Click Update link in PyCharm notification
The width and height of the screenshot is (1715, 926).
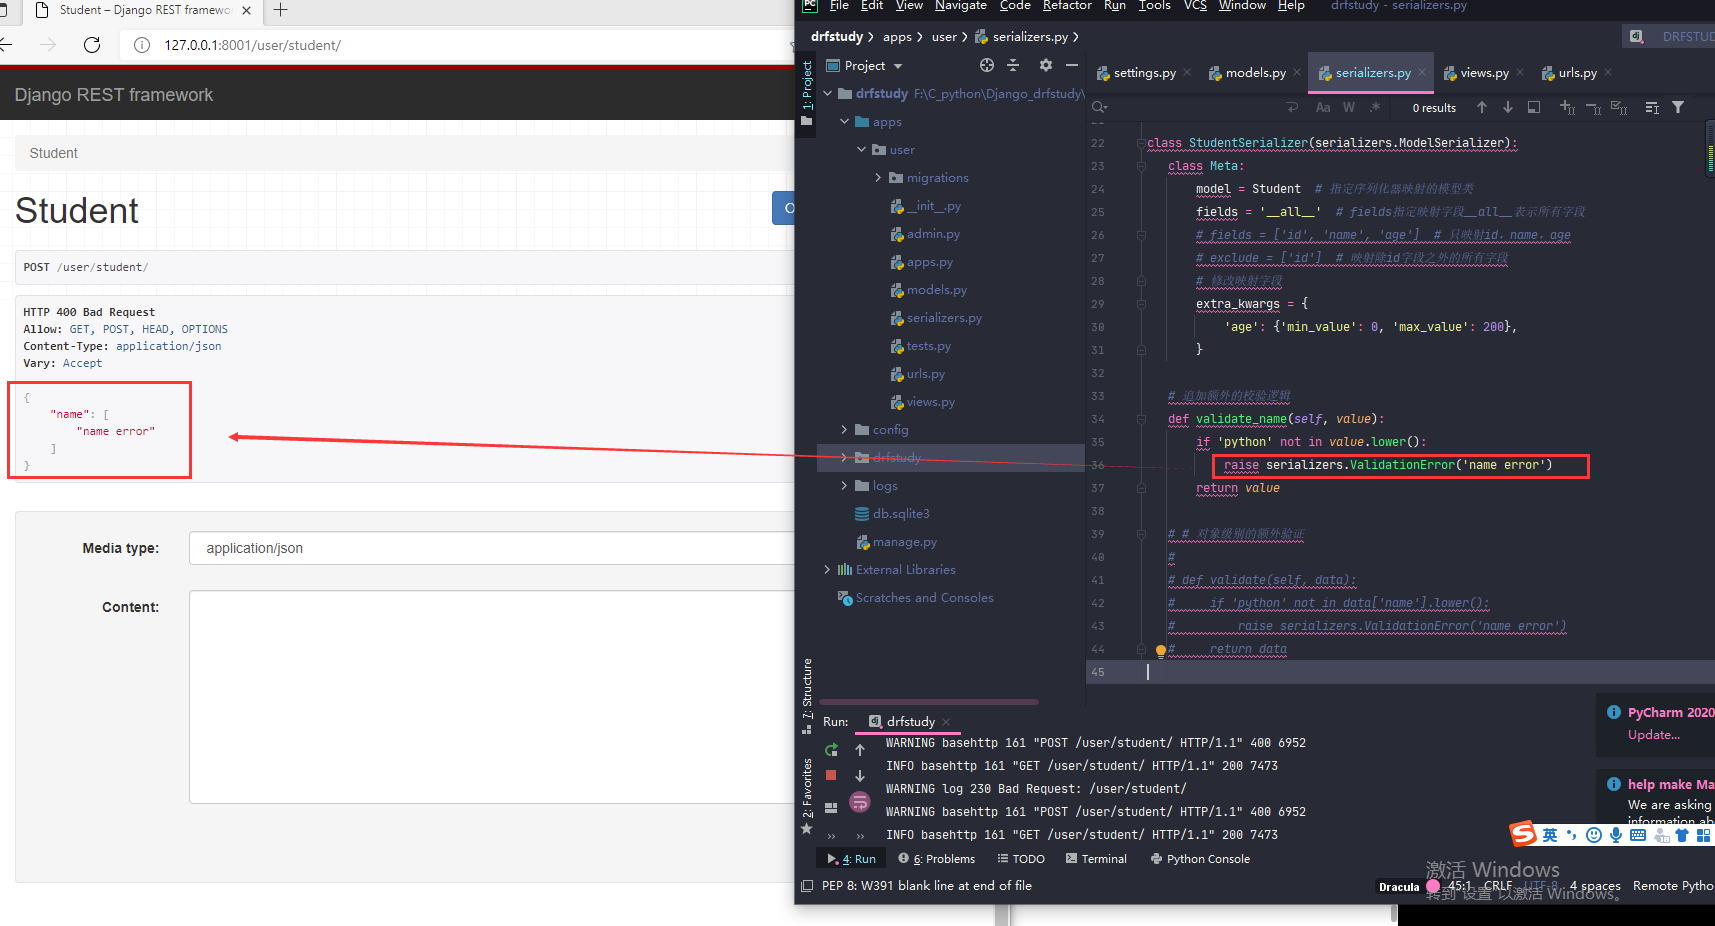[x=1654, y=735]
